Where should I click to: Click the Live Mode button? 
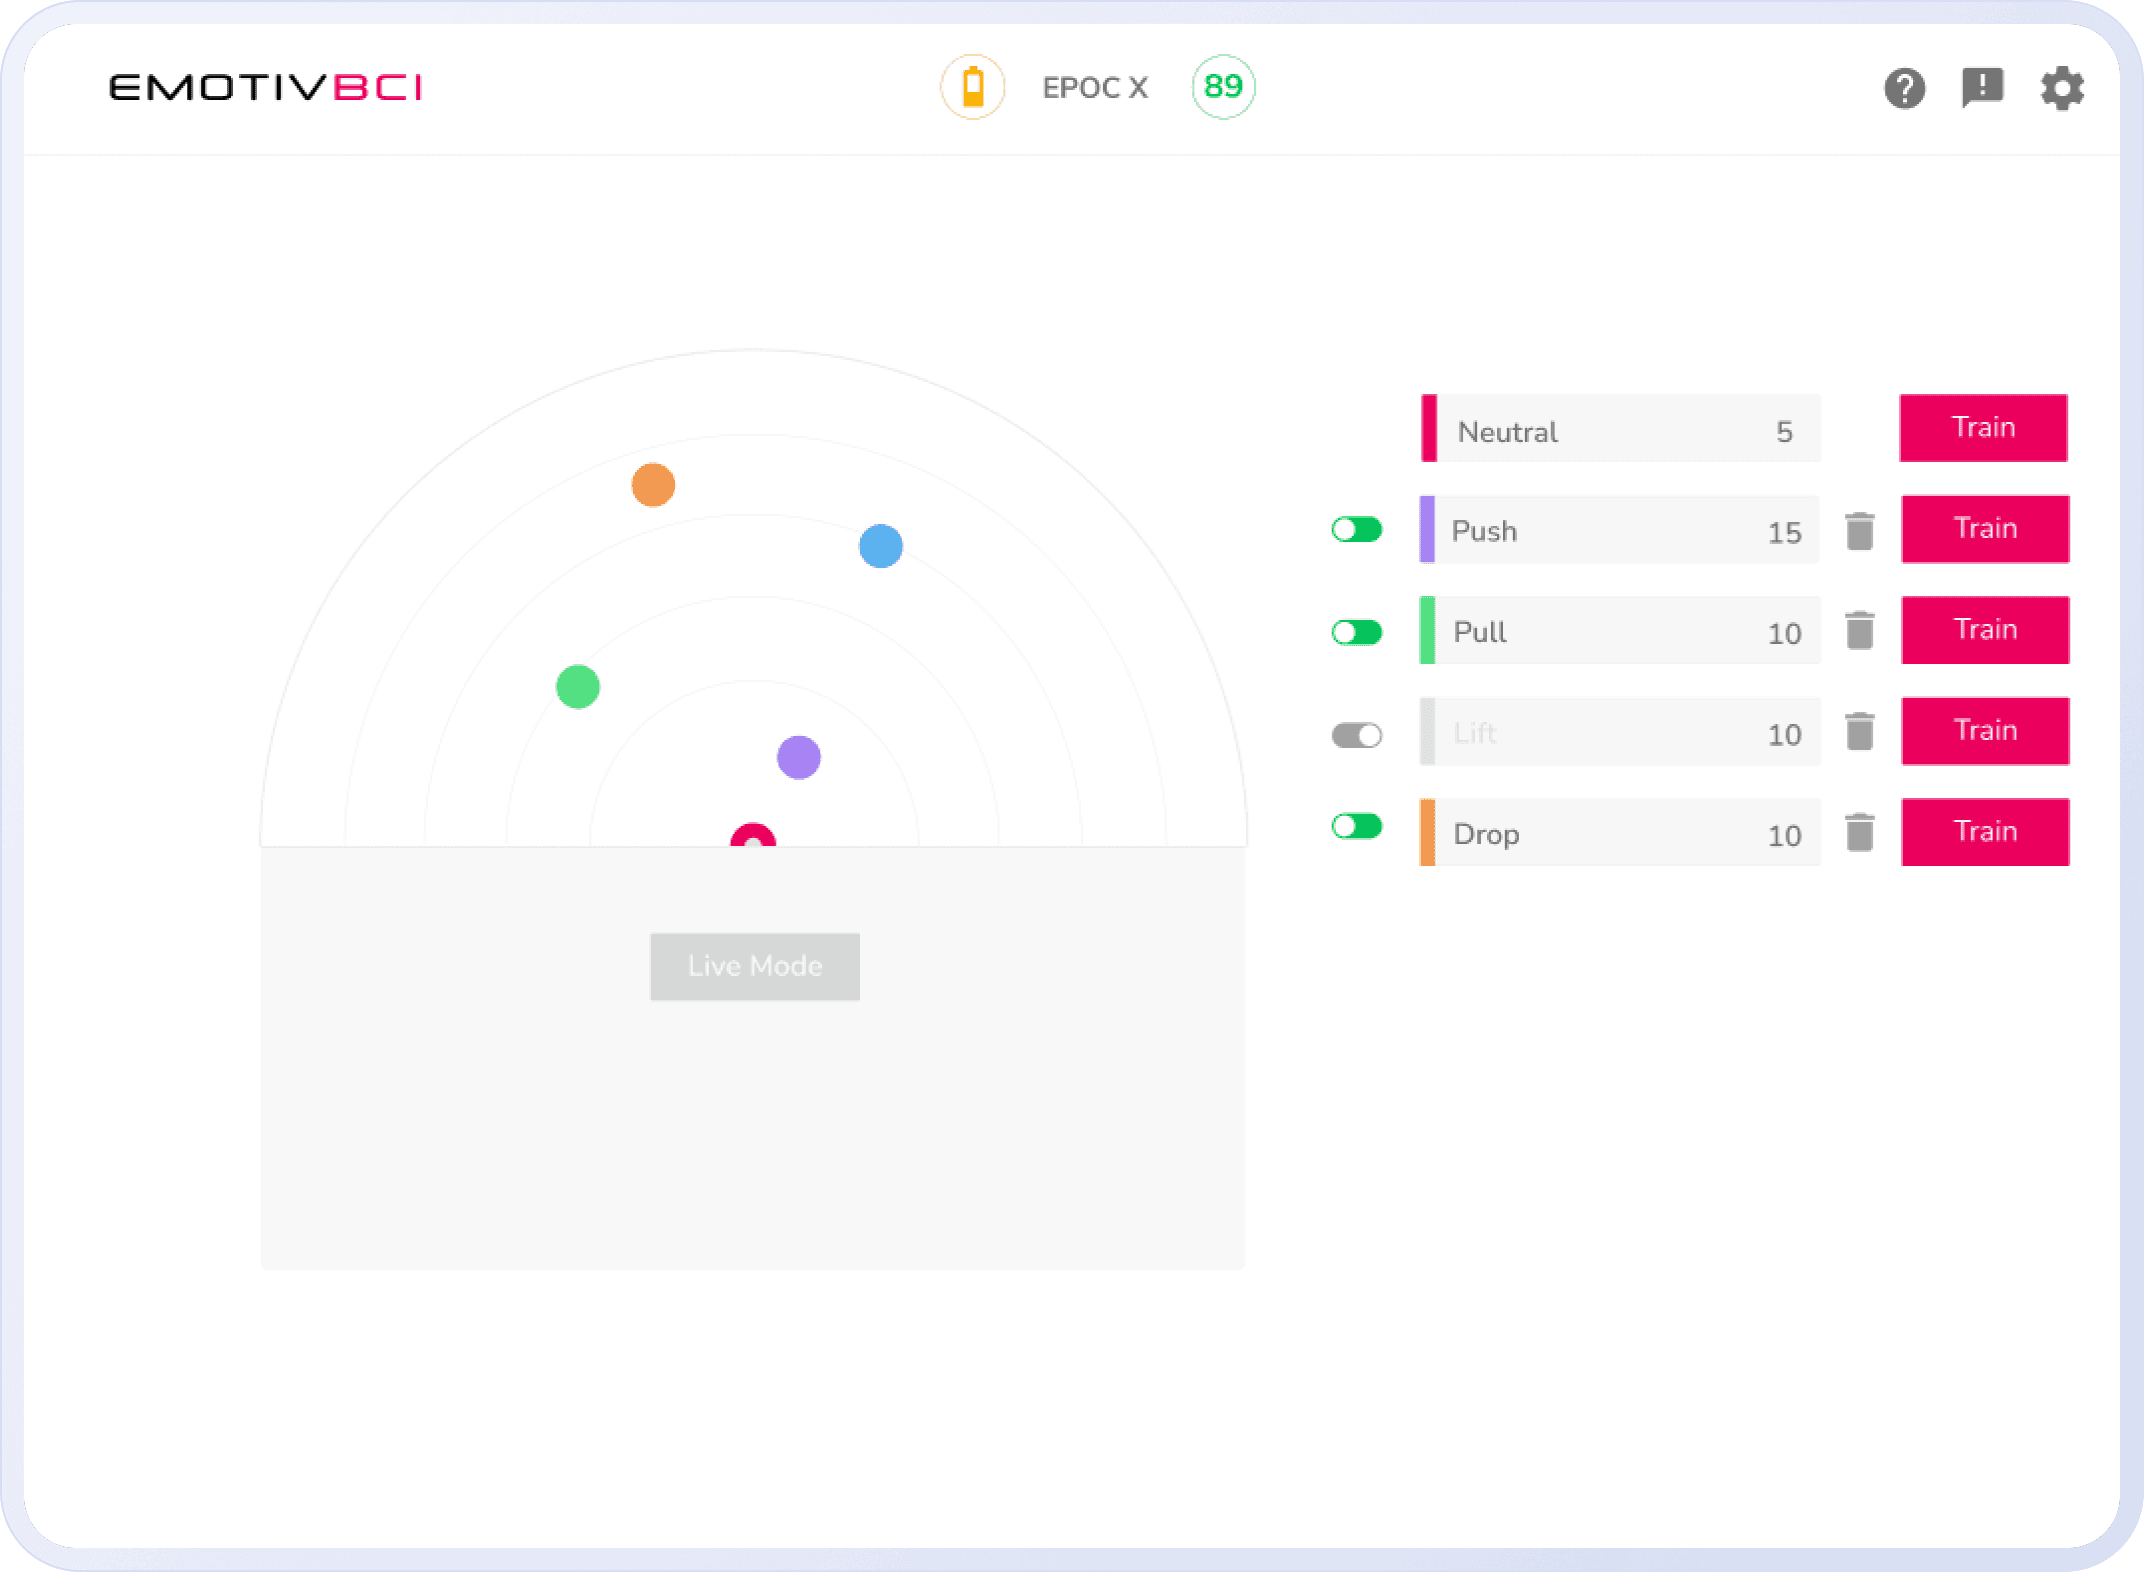[x=754, y=966]
